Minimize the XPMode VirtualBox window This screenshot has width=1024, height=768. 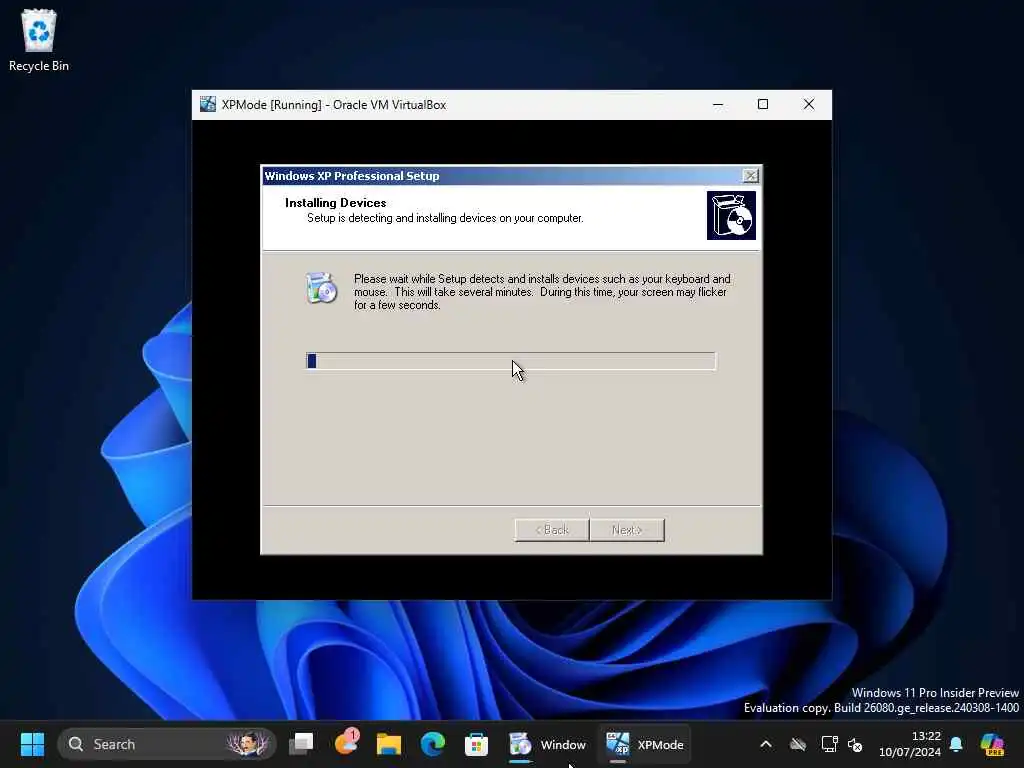718,104
